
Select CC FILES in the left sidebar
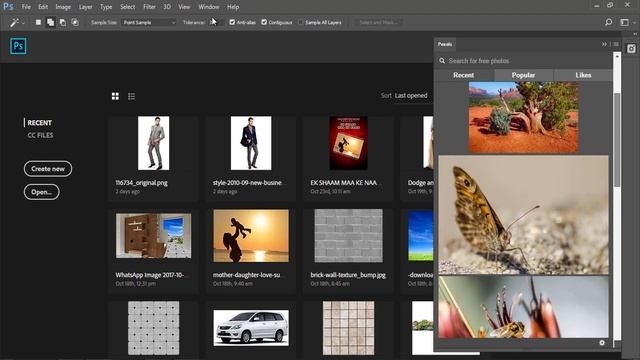click(40, 135)
